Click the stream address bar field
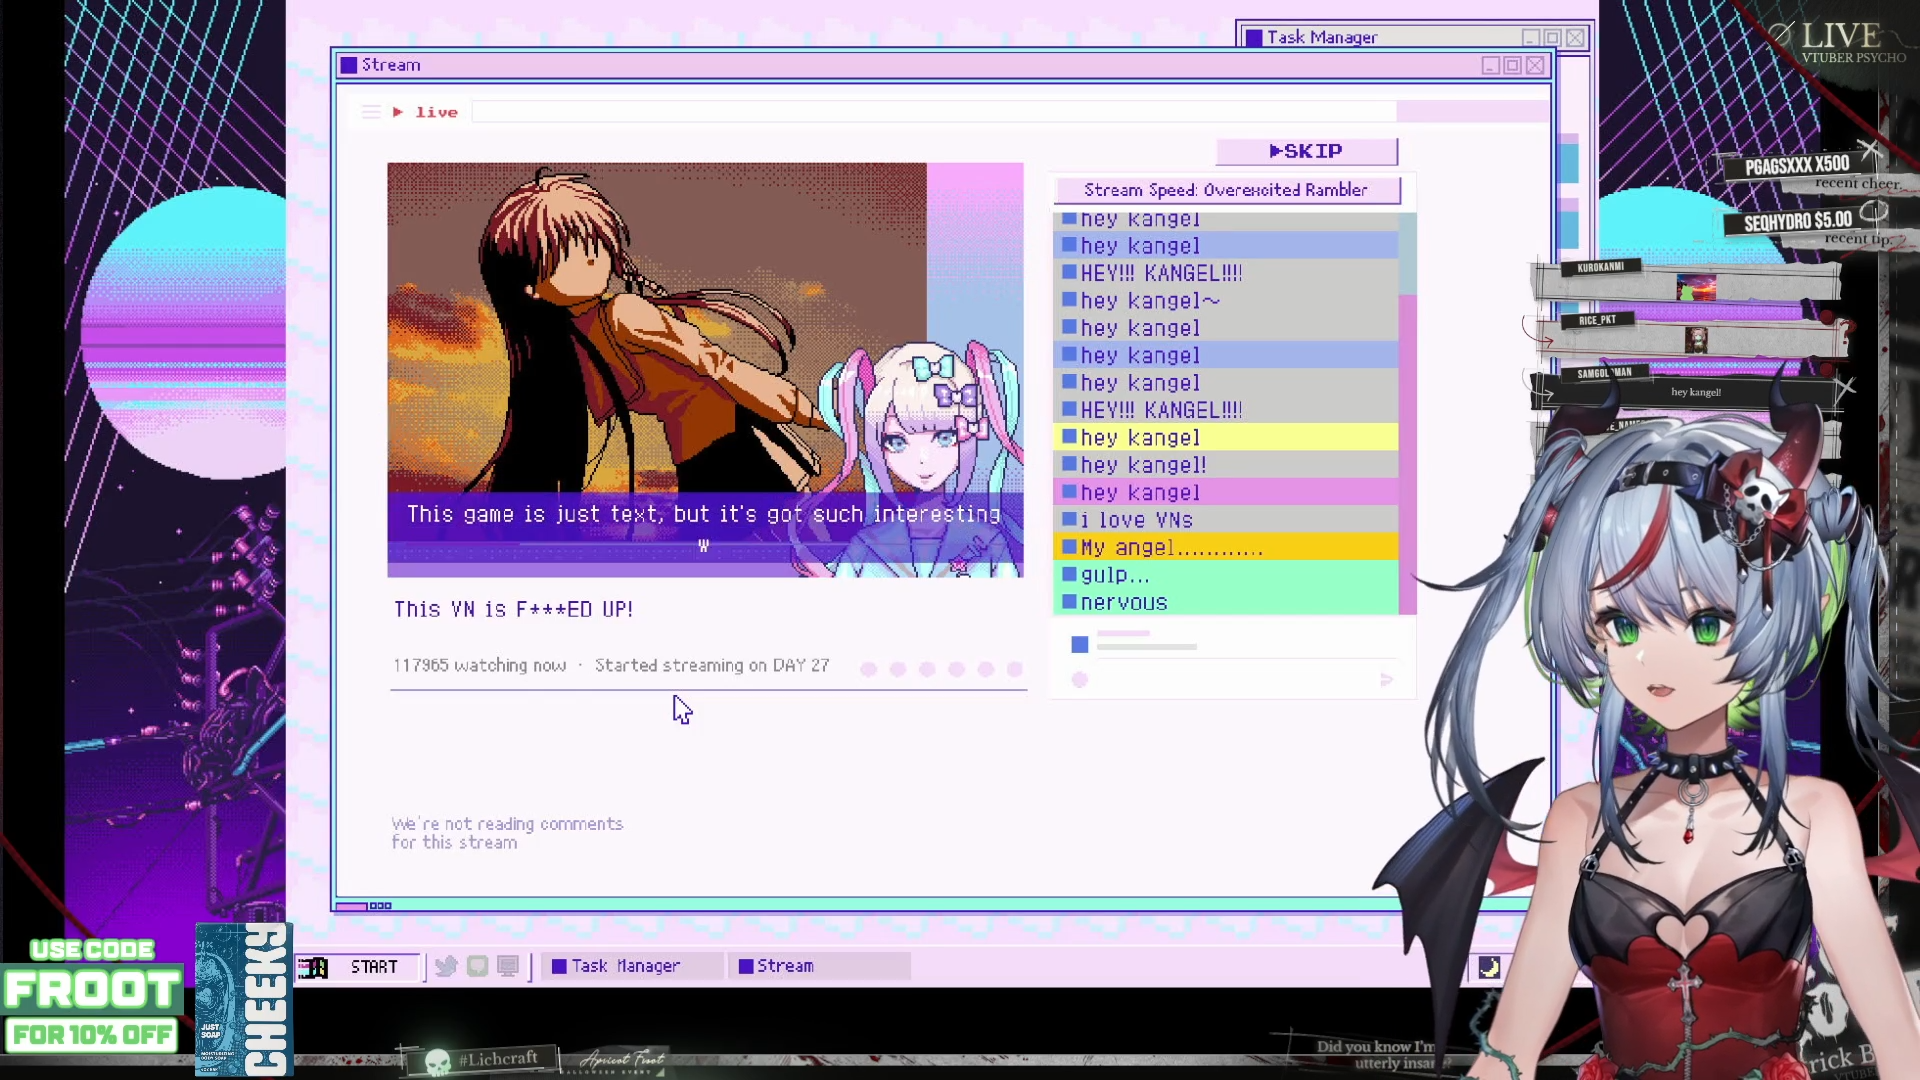Image resolution: width=1920 pixels, height=1080 pixels. coord(932,112)
